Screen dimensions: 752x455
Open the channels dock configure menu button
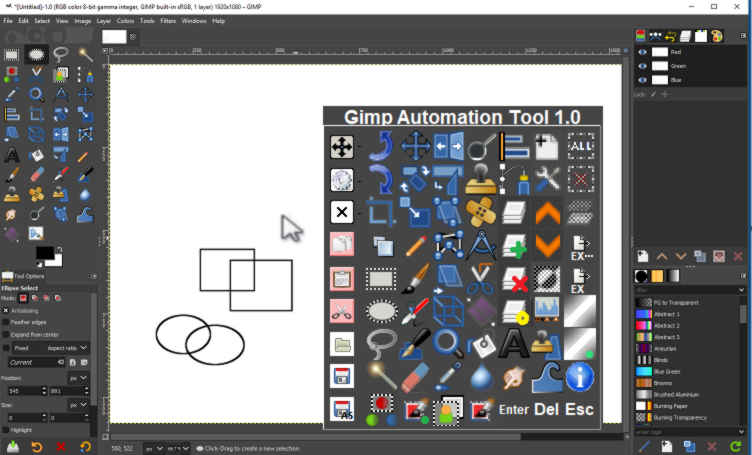point(743,35)
